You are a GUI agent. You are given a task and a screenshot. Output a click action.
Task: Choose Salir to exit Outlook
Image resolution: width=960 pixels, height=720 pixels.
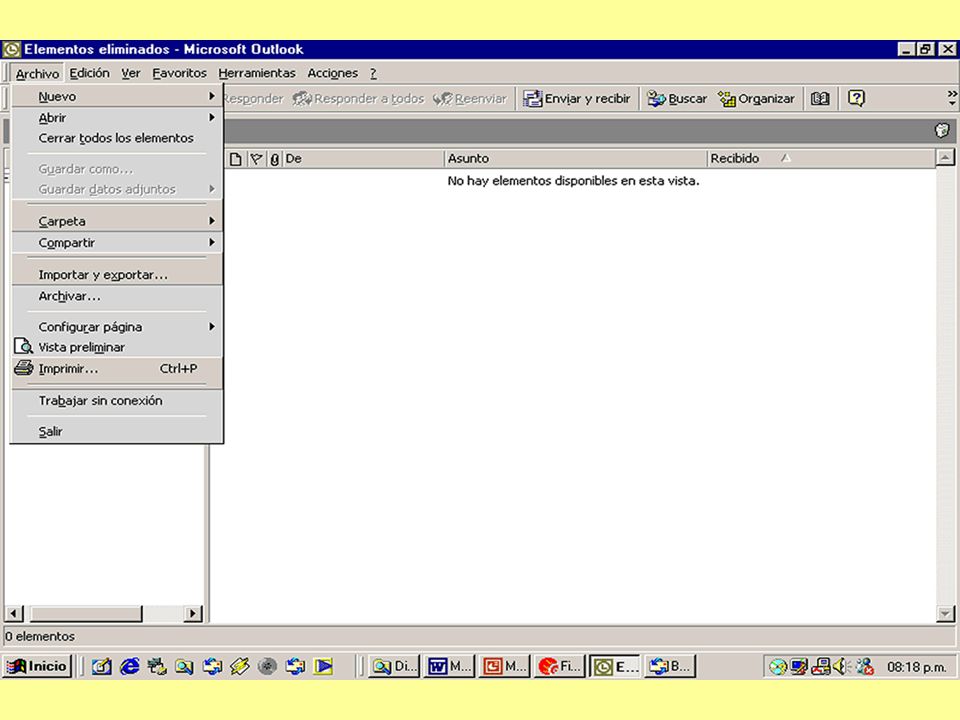(x=116, y=432)
